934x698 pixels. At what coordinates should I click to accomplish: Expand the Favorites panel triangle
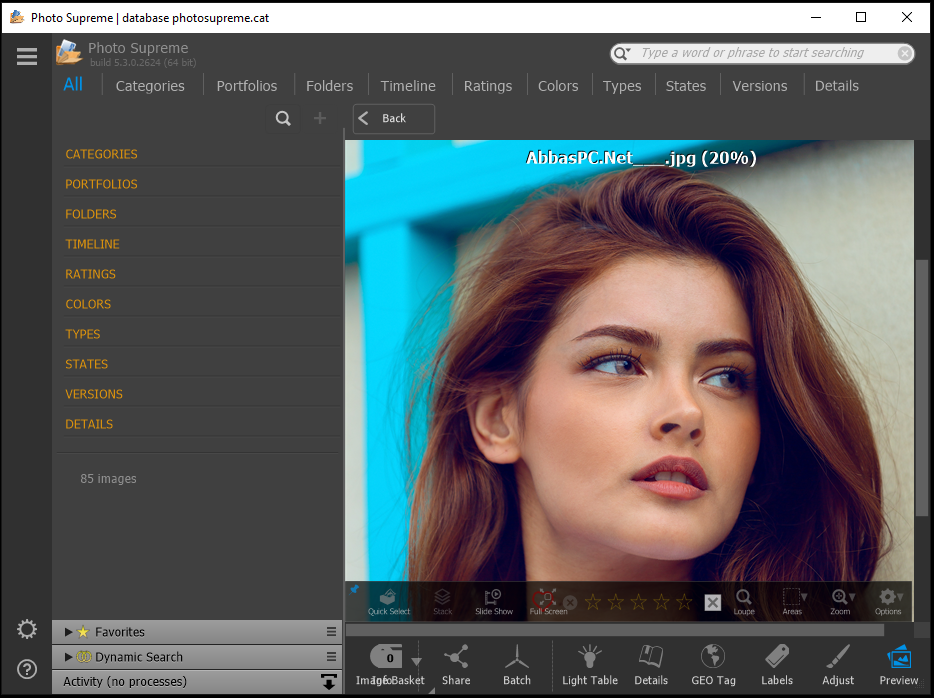69,632
